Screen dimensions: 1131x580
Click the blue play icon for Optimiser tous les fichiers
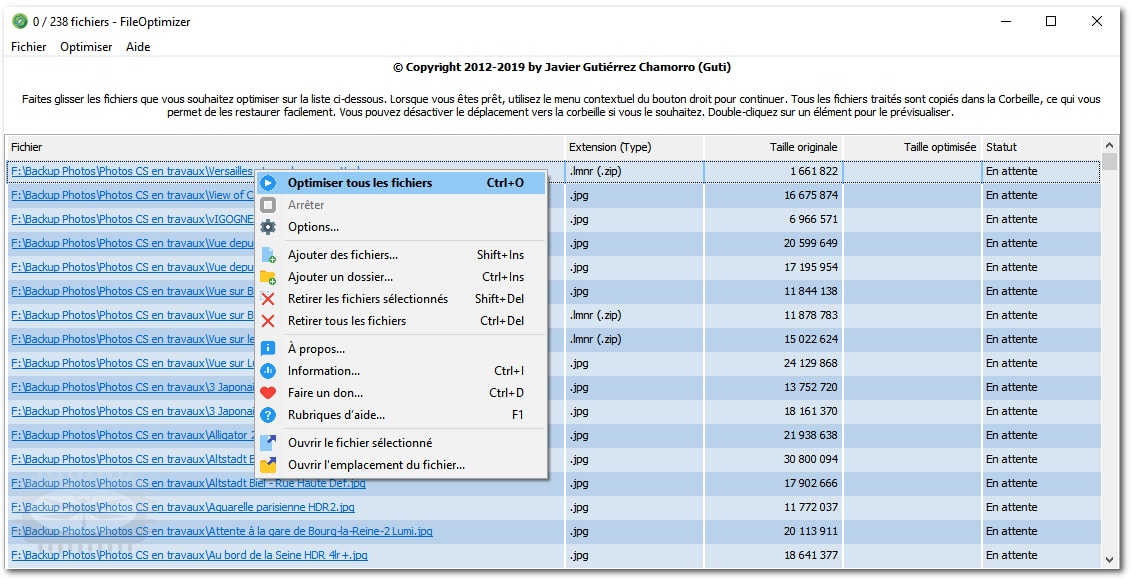(x=268, y=183)
